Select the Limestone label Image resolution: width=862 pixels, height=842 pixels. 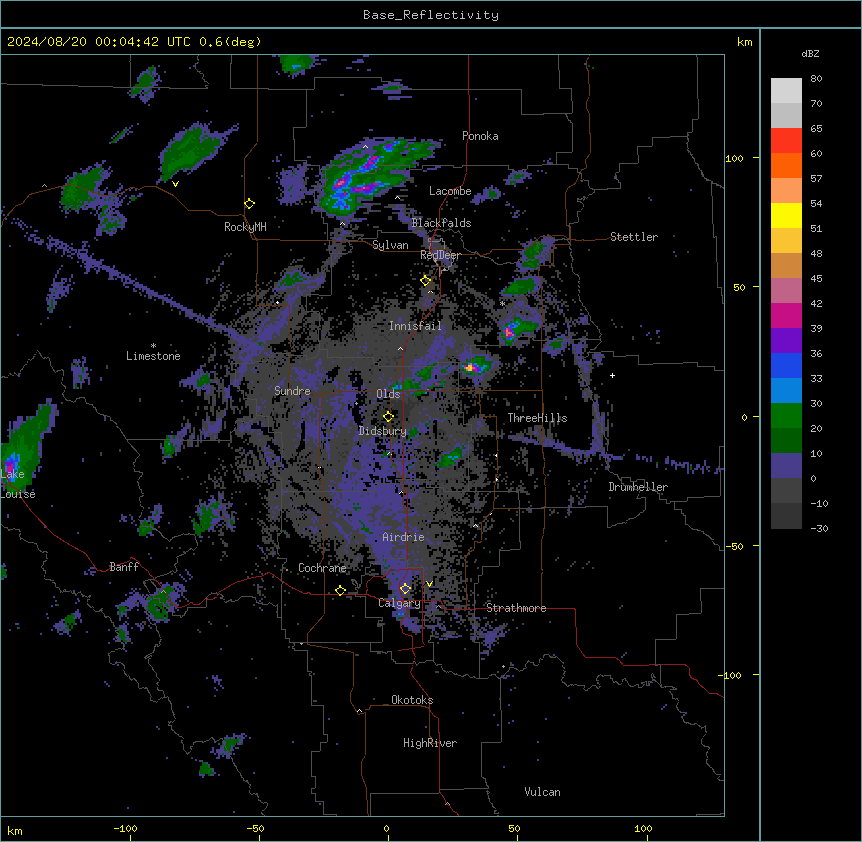tap(153, 356)
